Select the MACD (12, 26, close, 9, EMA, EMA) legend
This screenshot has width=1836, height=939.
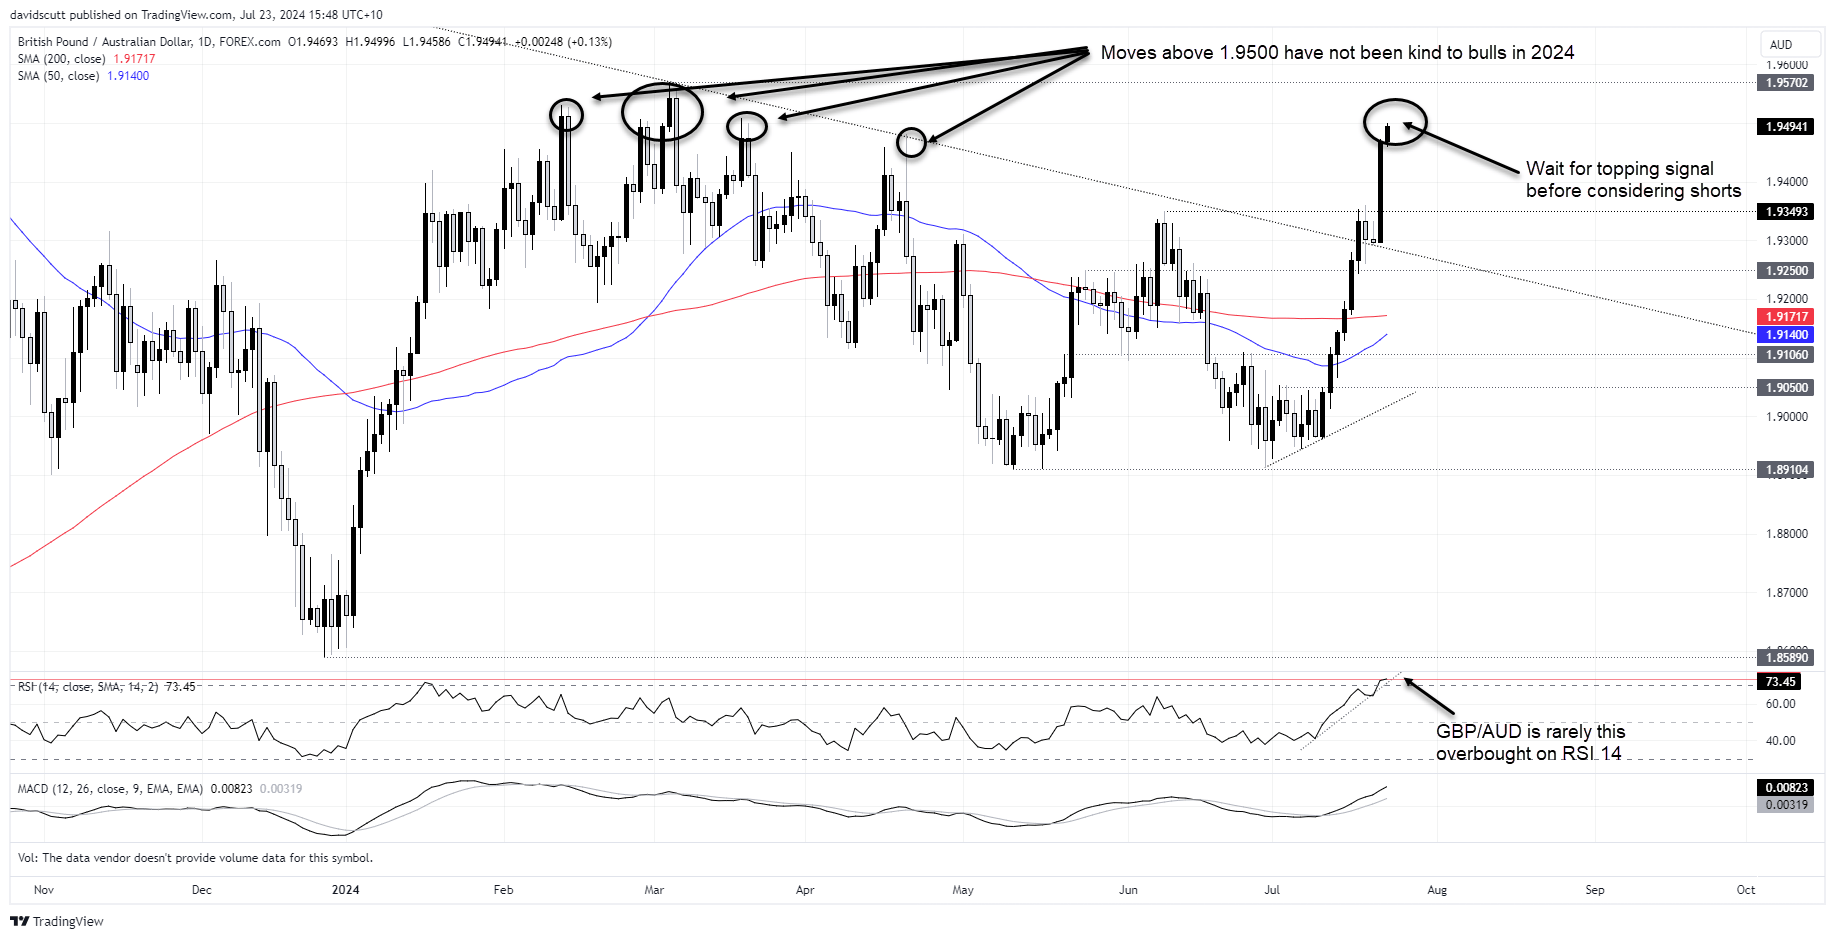[160, 789]
